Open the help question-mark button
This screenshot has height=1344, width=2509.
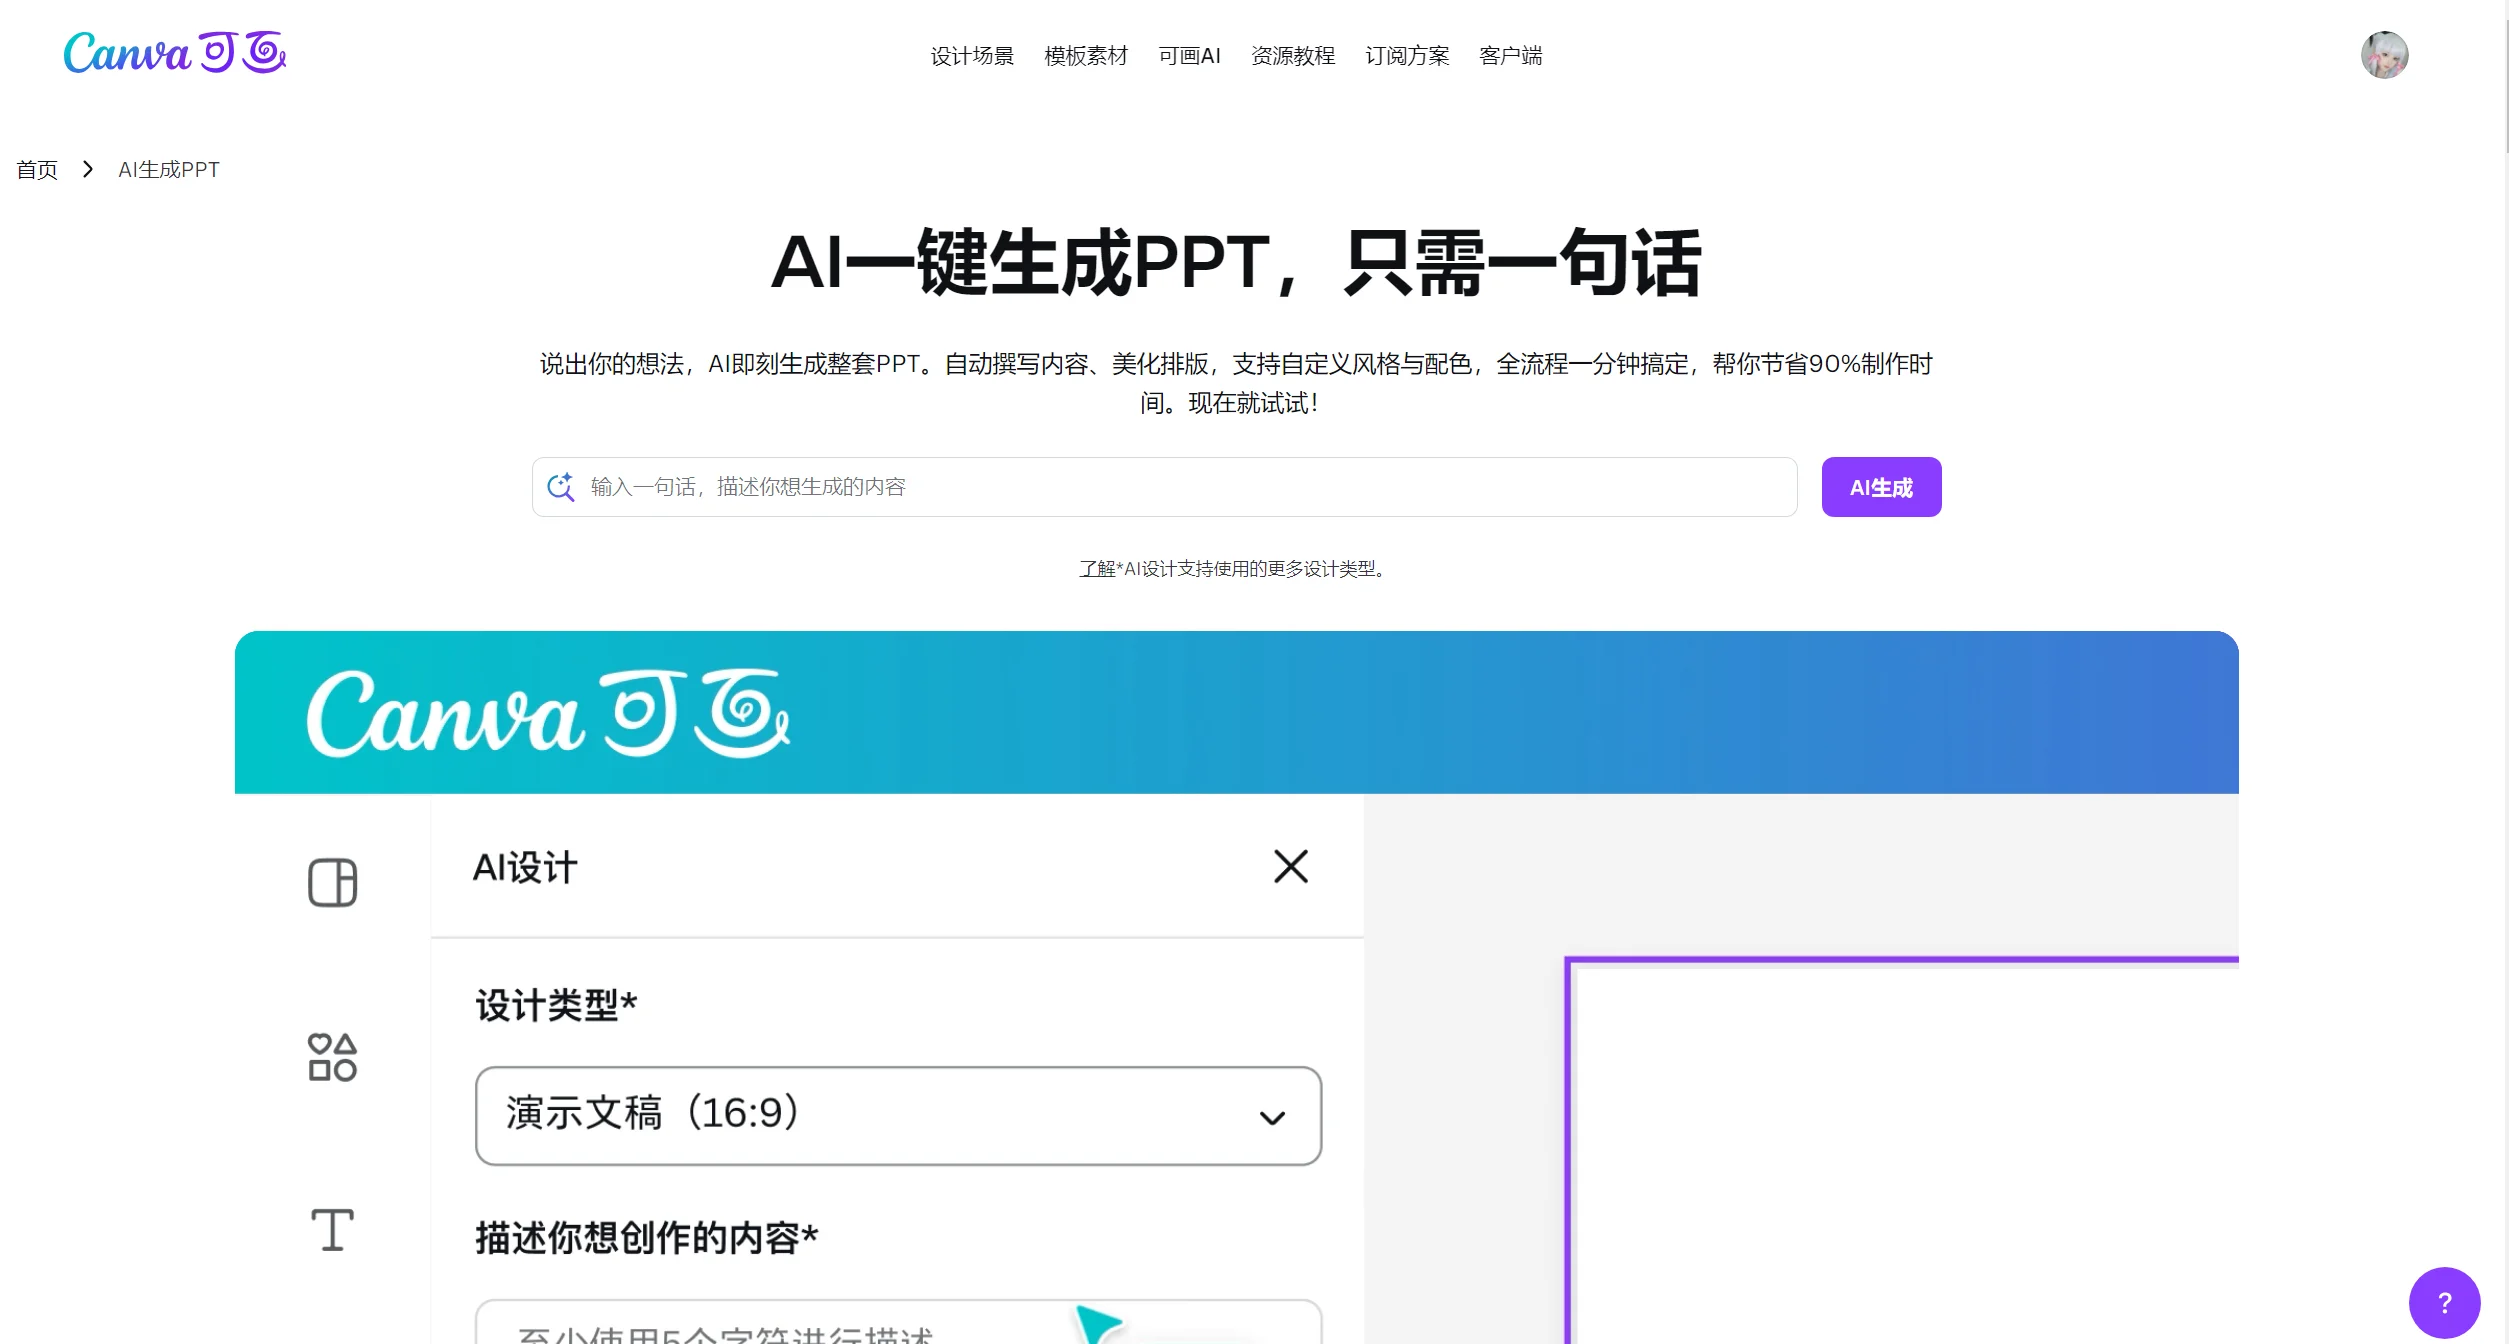(x=2443, y=1301)
